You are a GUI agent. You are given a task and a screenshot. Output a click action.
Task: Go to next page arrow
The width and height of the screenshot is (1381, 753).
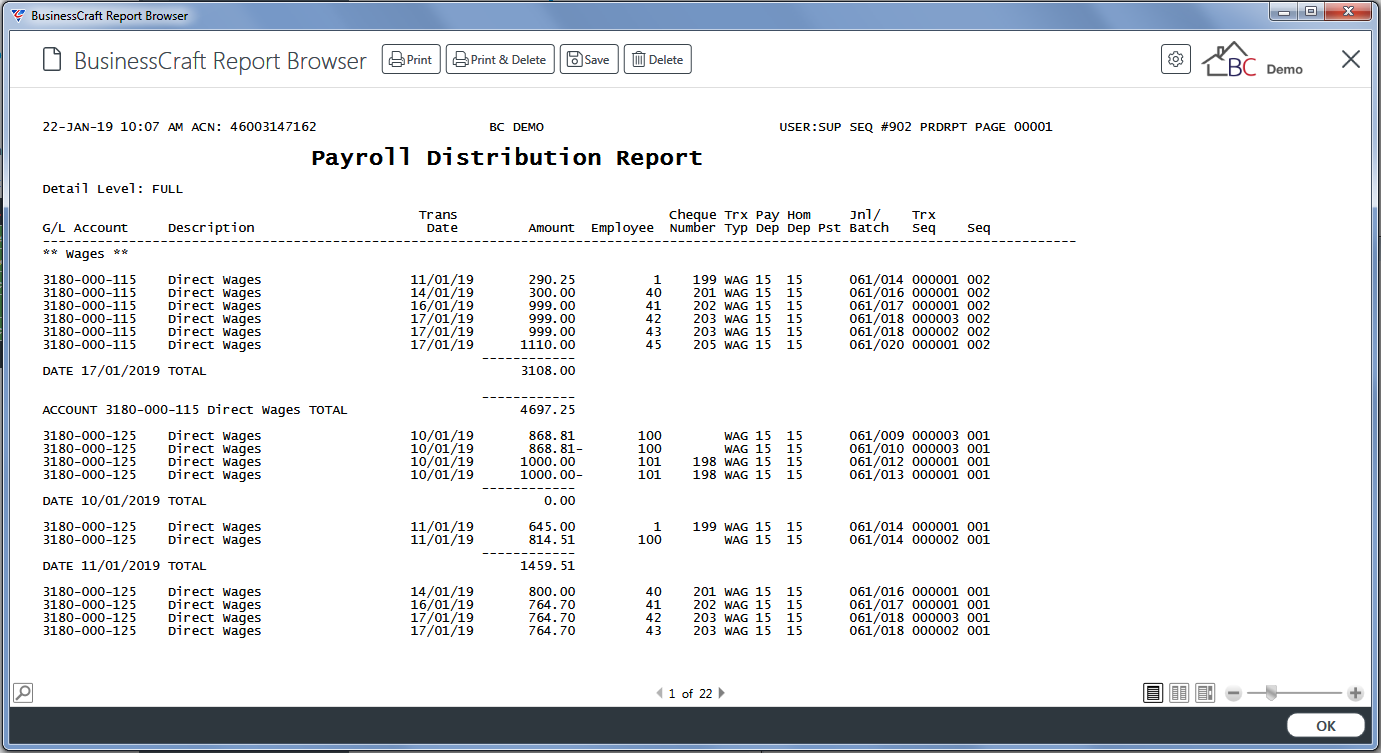click(x=722, y=693)
